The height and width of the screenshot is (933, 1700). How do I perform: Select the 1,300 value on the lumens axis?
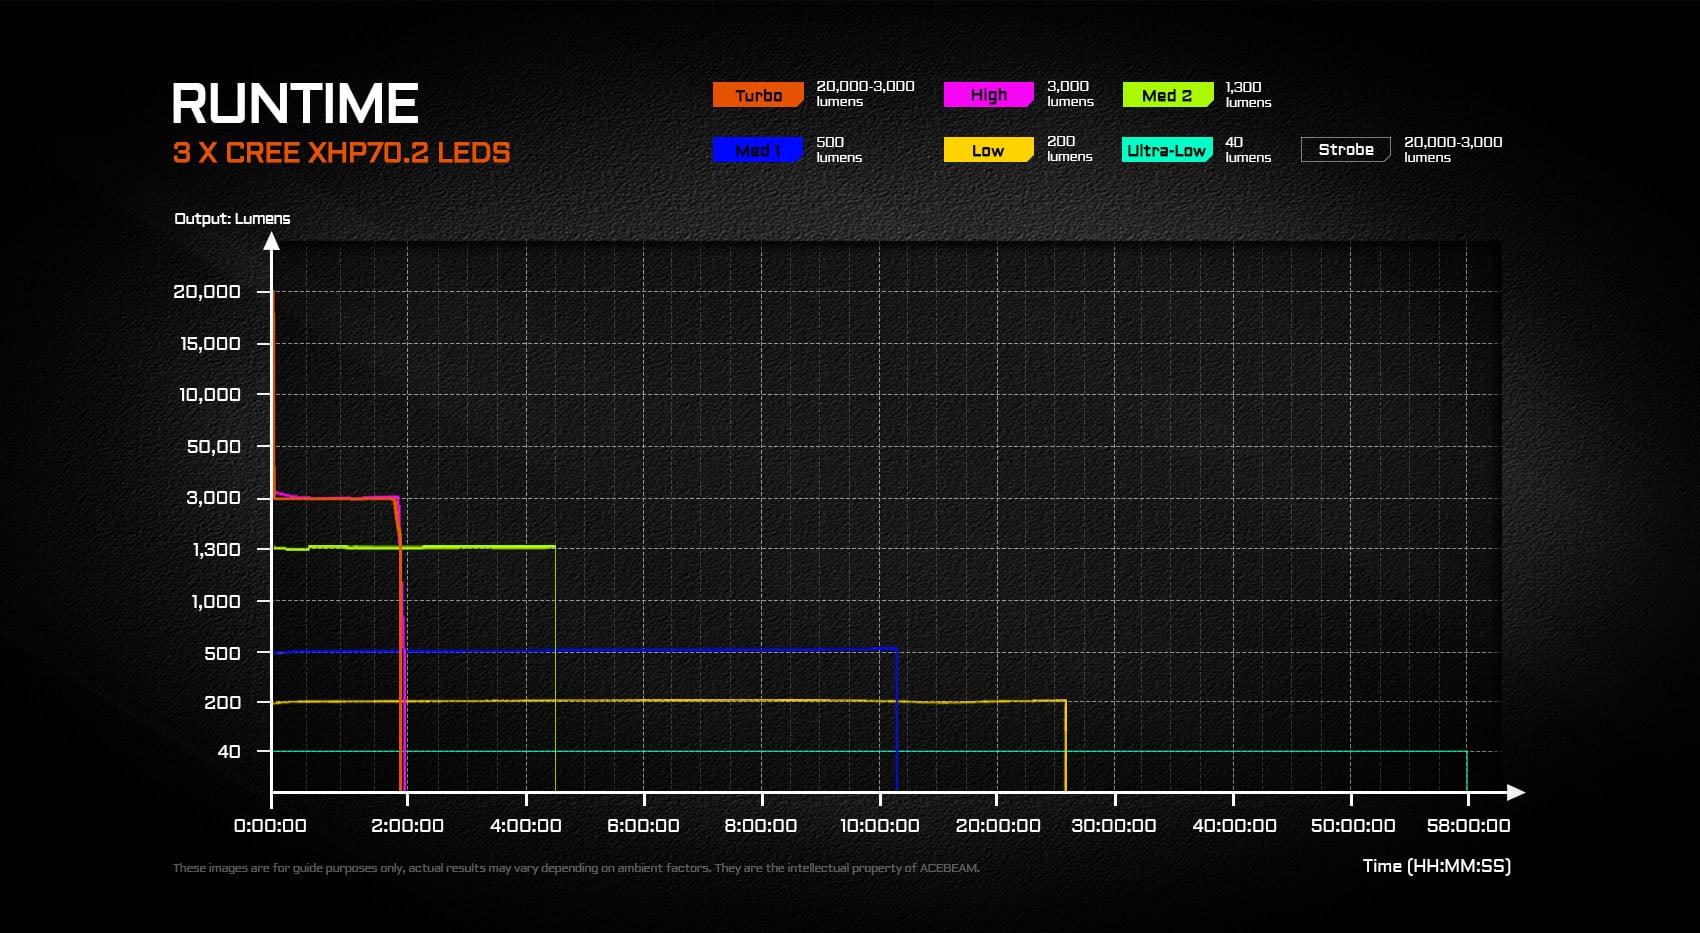(x=216, y=550)
